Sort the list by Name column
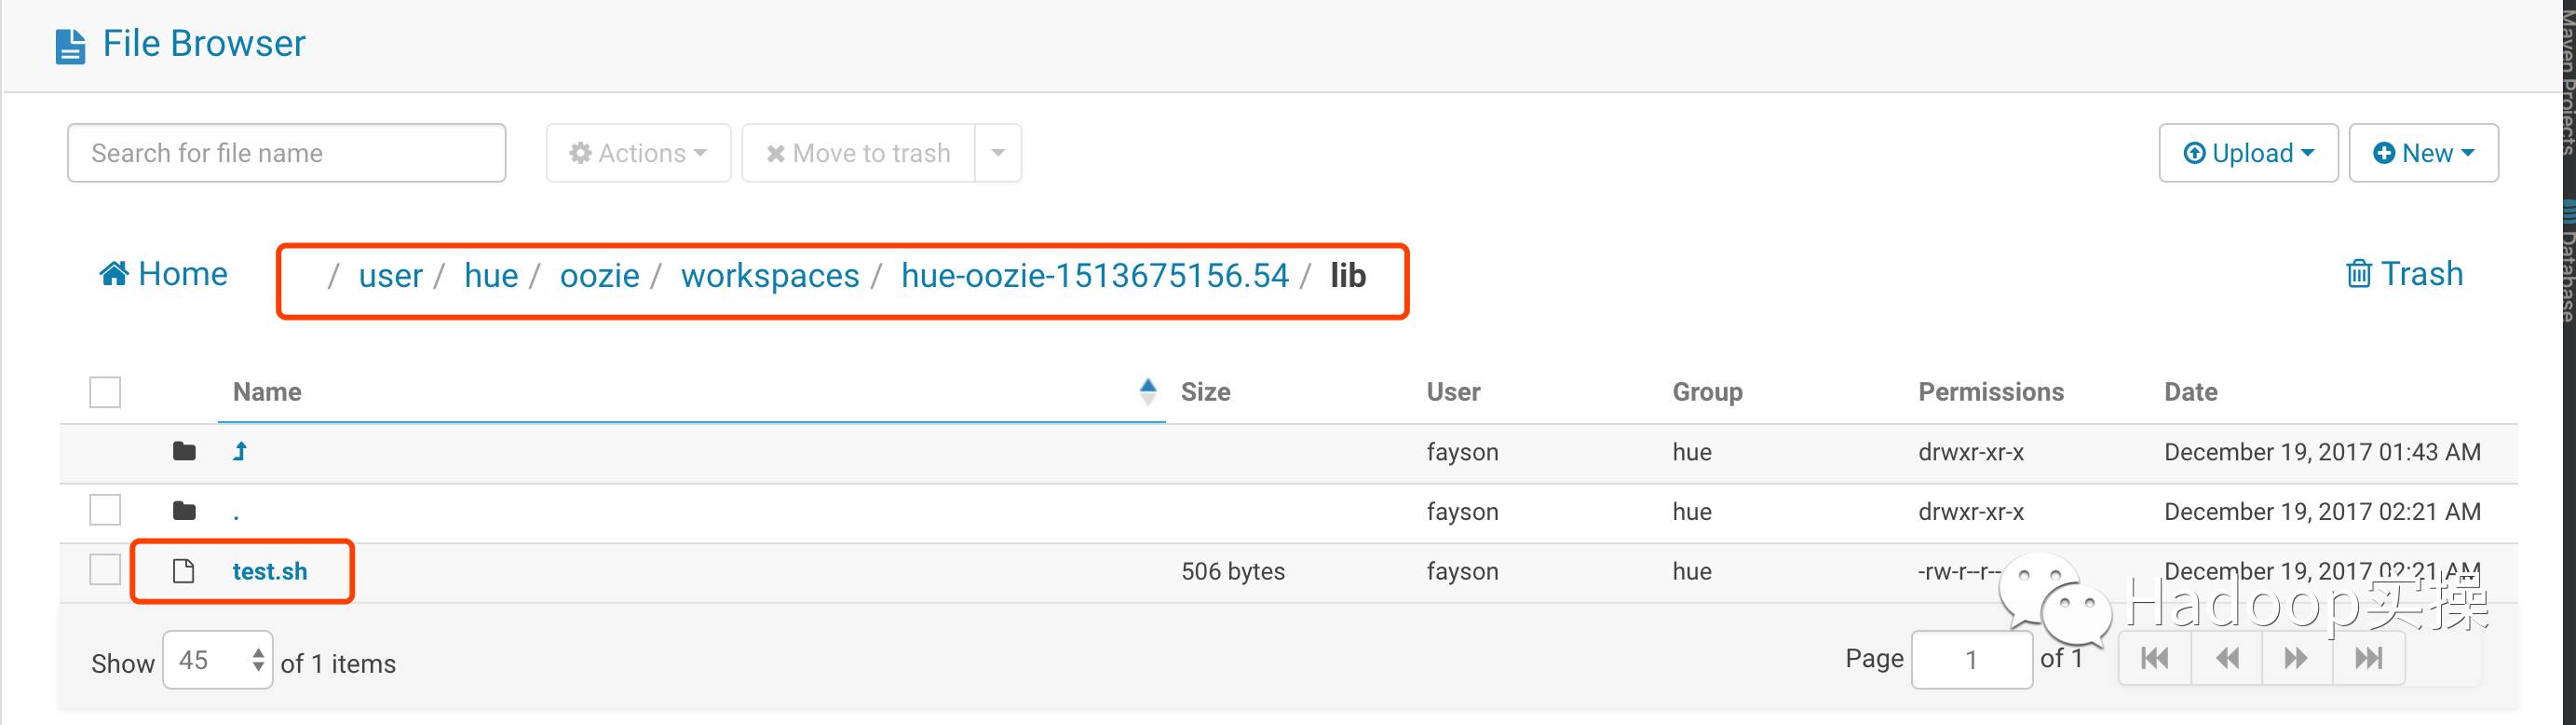 [267, 392]
